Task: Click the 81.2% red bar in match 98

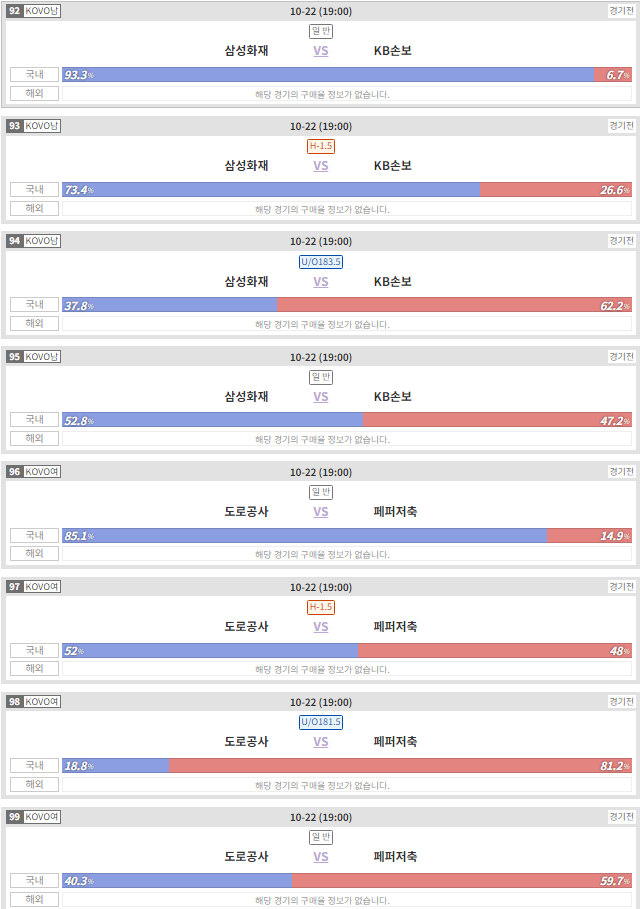Action: point(400,766)
